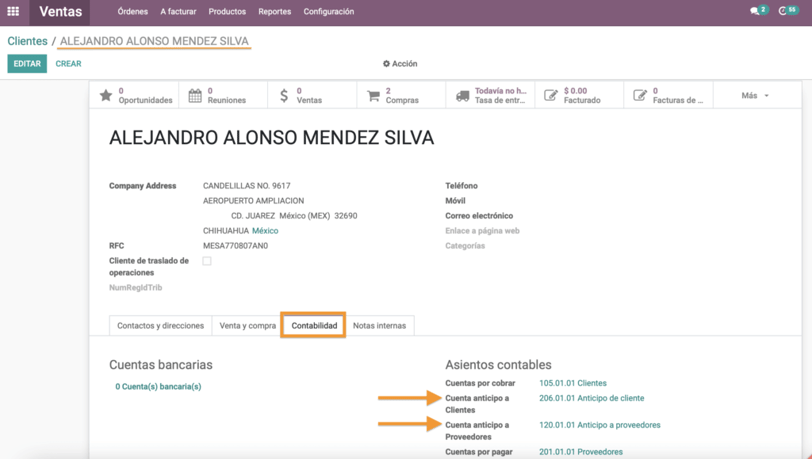
Task: Click the Cuentas bancarias heading
Action: [161, 365]
